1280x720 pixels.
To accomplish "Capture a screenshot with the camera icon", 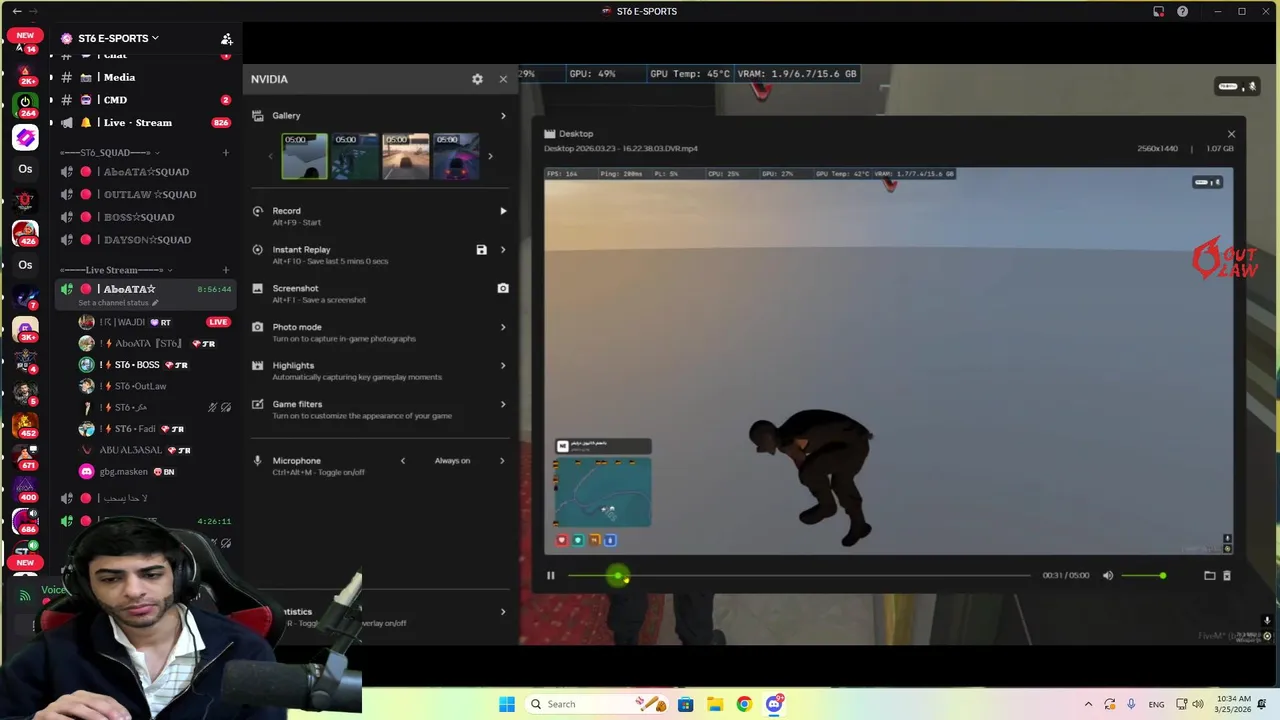I will pyautogui.click(x=503, y=288).
